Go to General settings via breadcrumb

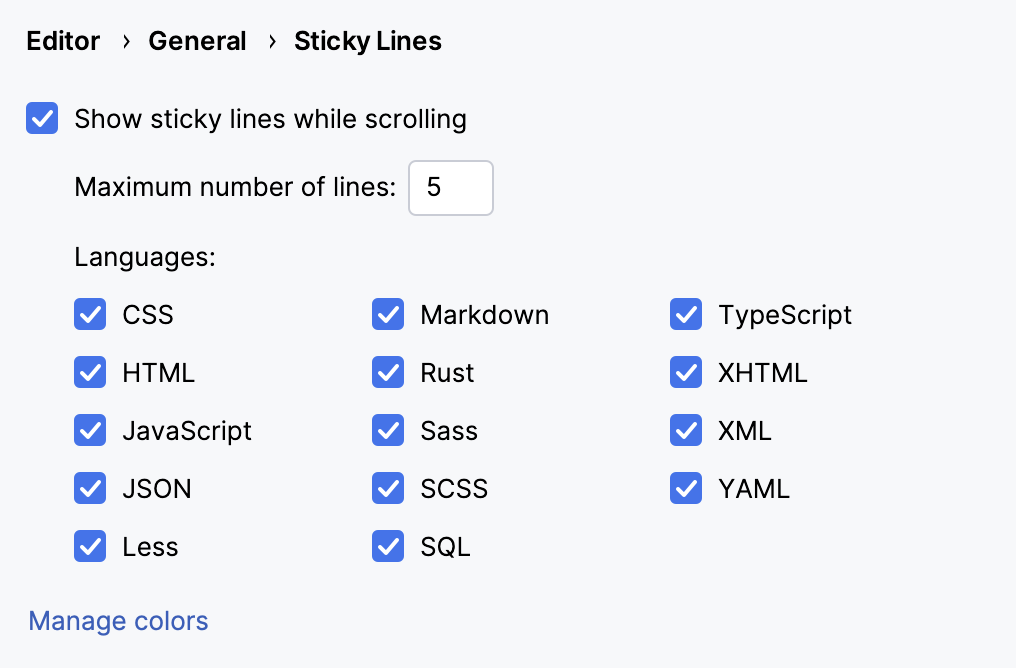tap(197, 41)
